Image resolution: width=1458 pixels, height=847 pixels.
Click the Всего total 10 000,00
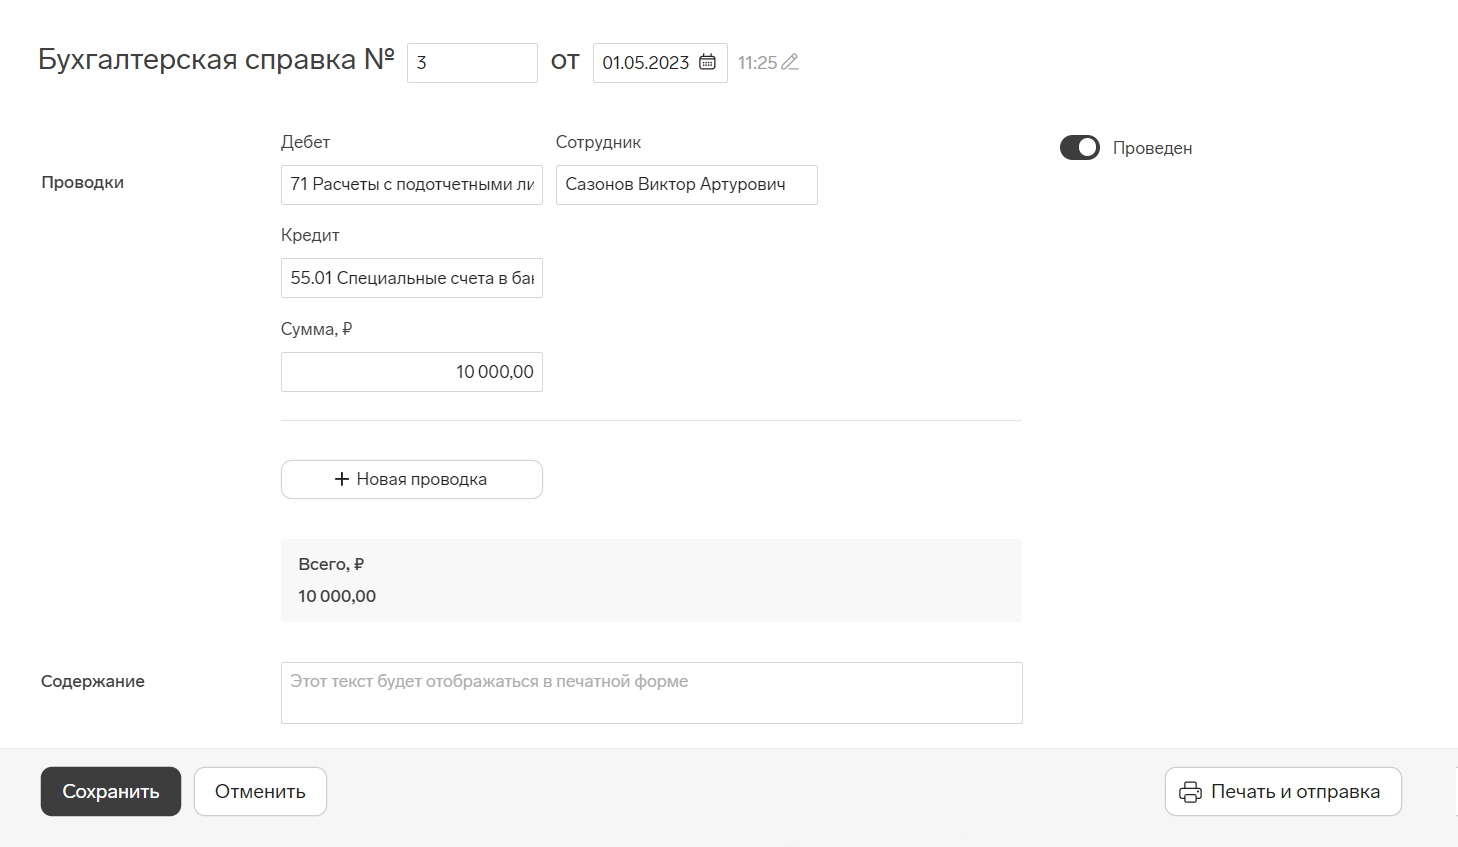pyautogui.click(x=337, y=596)
